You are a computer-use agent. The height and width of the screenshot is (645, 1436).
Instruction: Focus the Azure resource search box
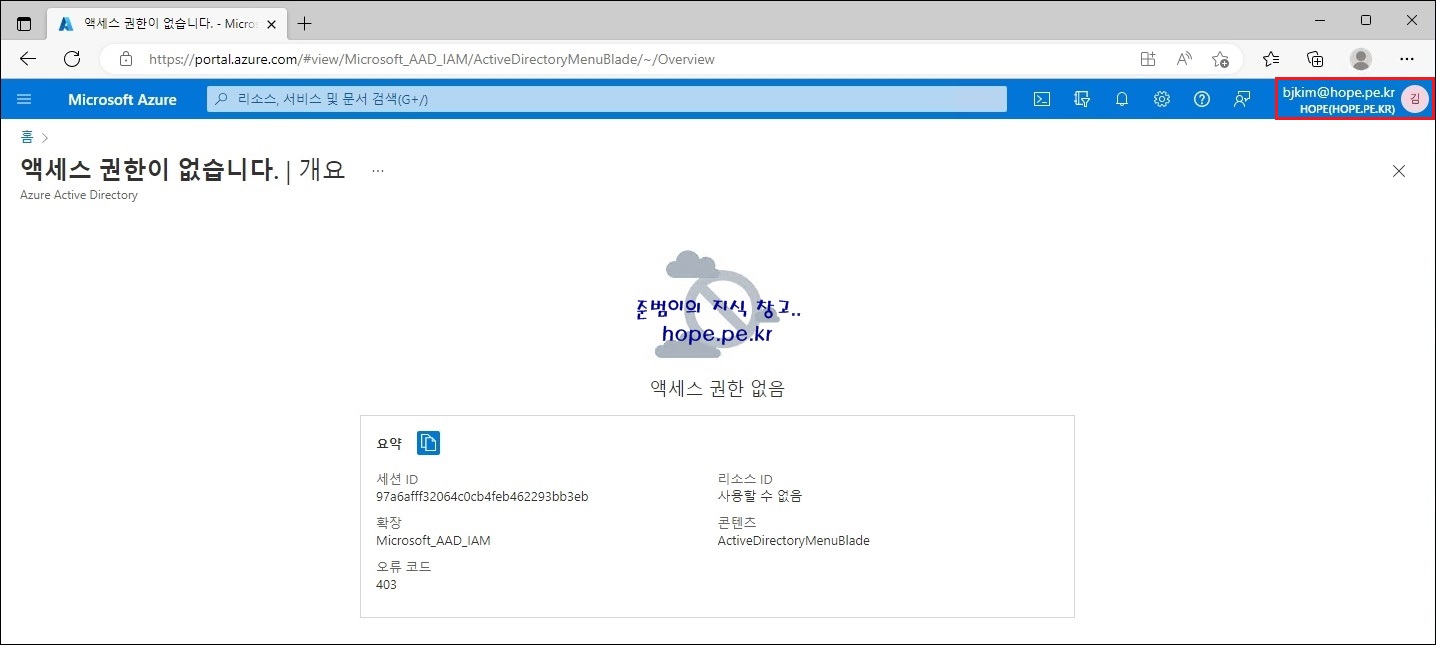click(x=607, y=99)
